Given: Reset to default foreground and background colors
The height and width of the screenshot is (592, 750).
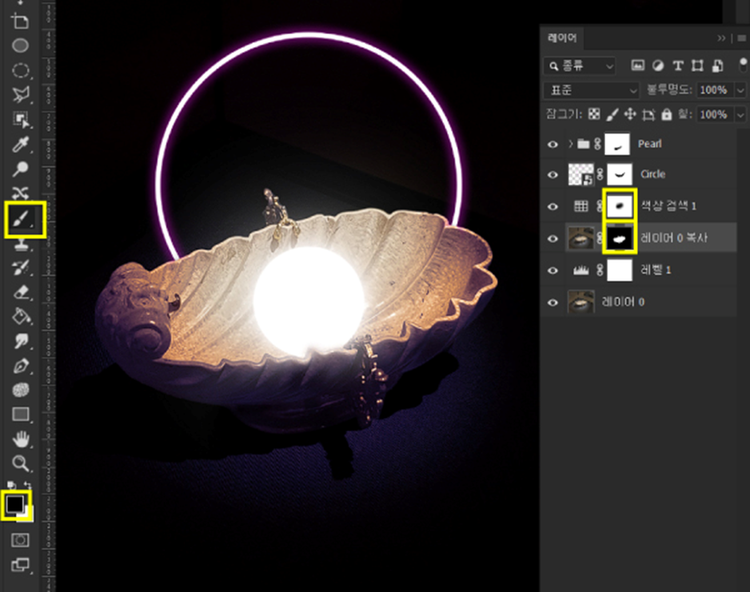Looking at the screenshot, I should click(11, 485).
